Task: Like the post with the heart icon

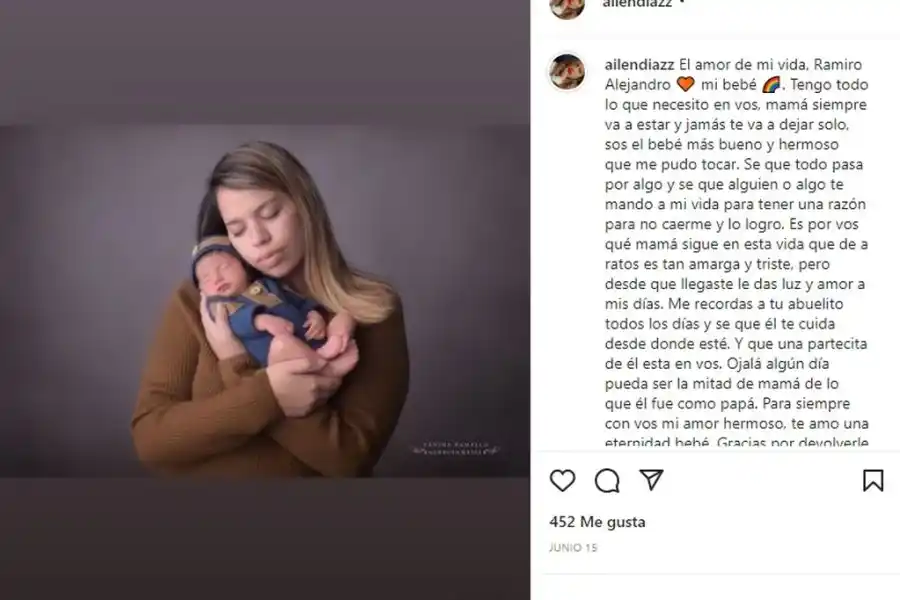Action: coord(562,481)
